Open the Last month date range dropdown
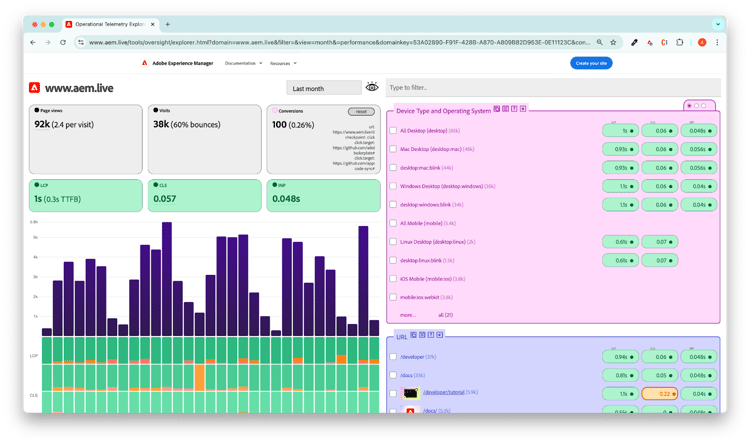The image size is (750, 444). click(x=322, y=88)
